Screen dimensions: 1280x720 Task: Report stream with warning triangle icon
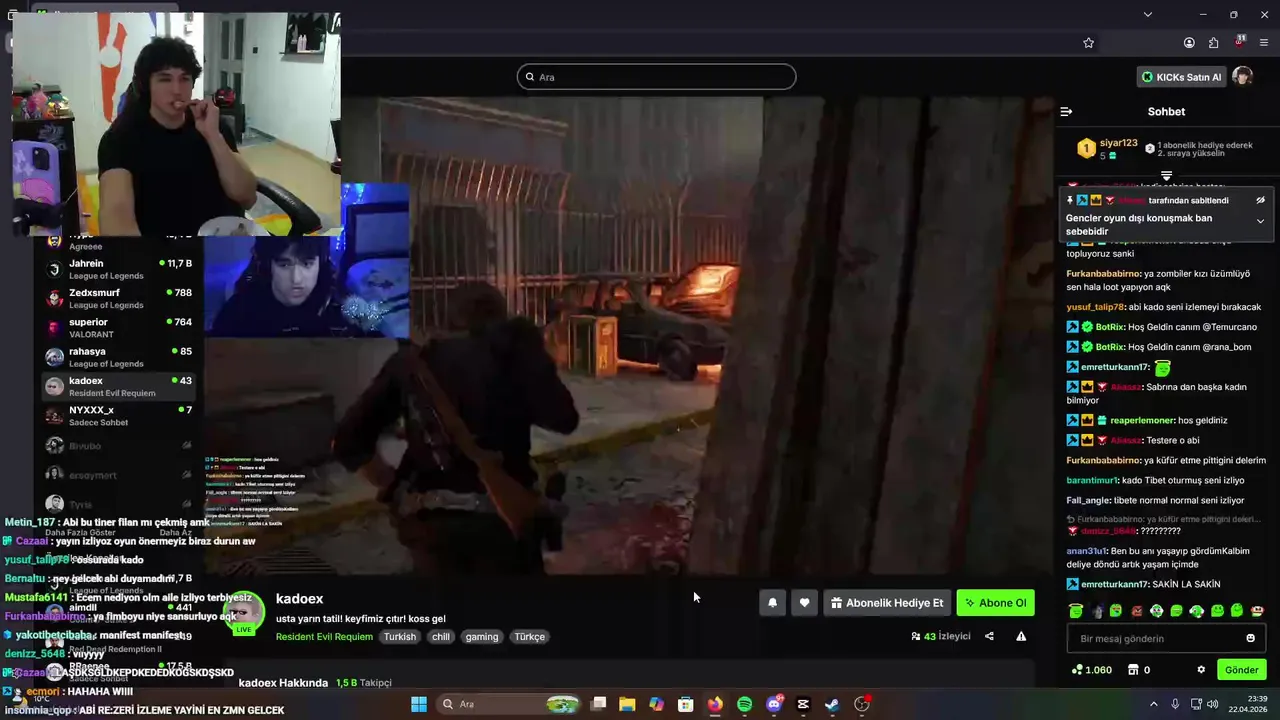coord(1021,636)
